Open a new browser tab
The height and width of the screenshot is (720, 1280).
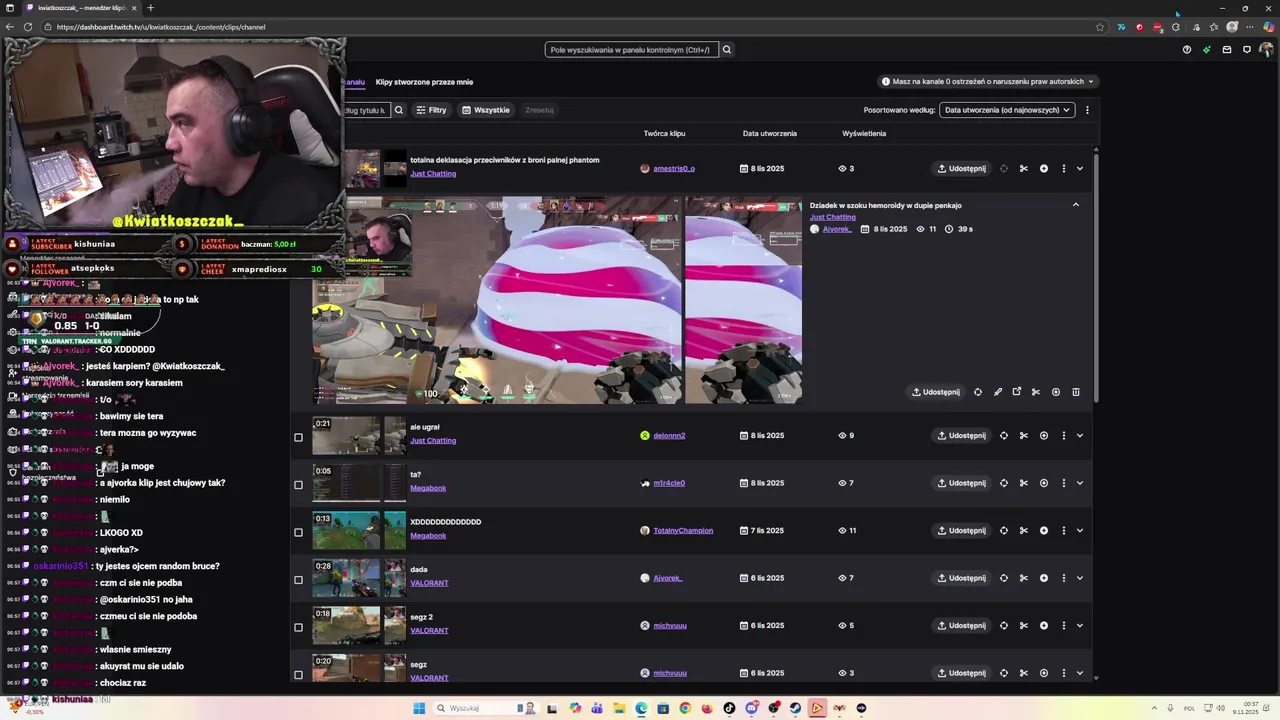pyautogui.click(x=150, y=8)
